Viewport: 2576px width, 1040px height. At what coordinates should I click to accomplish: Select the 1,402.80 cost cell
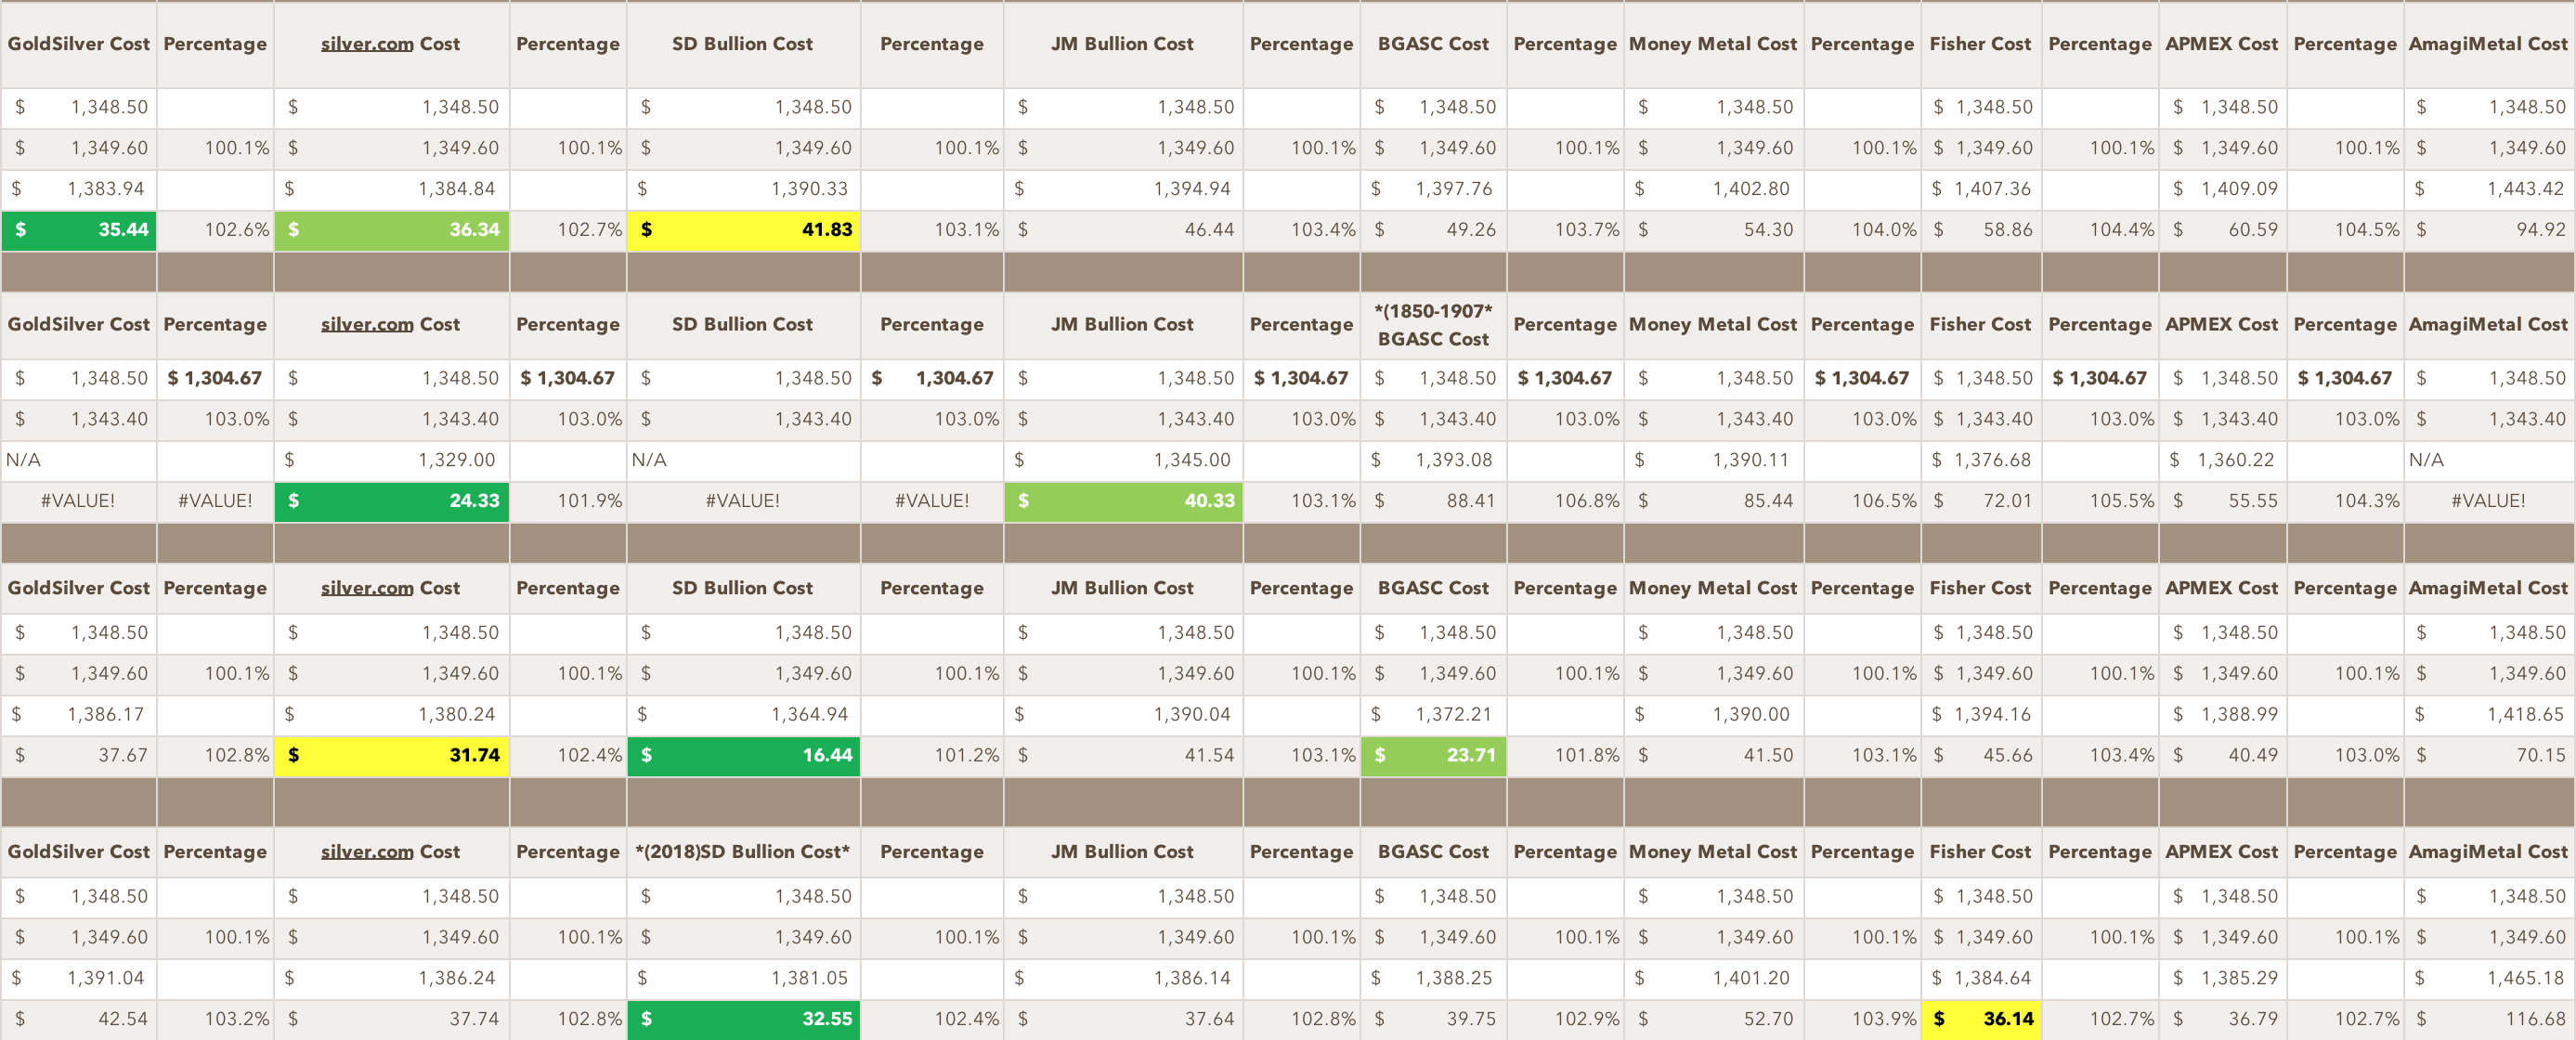click(1714, 189)
